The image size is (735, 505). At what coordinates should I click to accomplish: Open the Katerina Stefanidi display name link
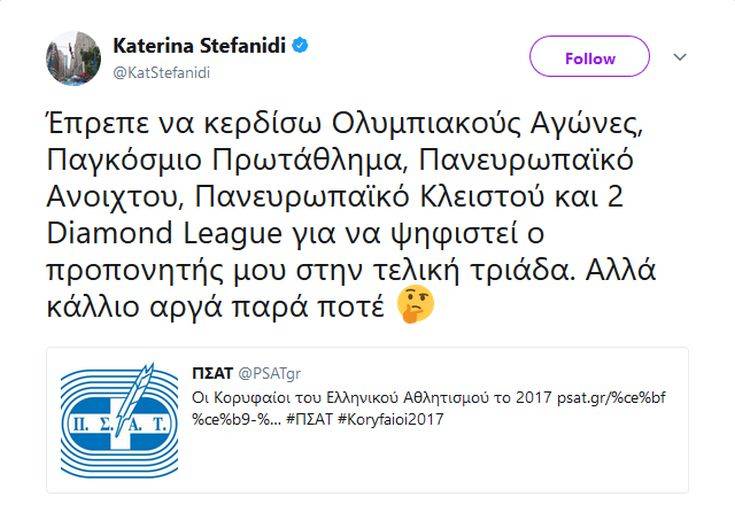[x=199, y=46]
